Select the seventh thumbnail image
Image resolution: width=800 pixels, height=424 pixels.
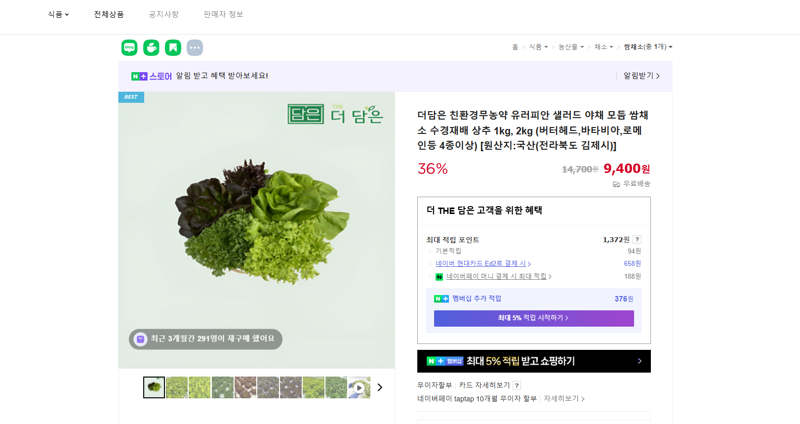coord(291,387)
